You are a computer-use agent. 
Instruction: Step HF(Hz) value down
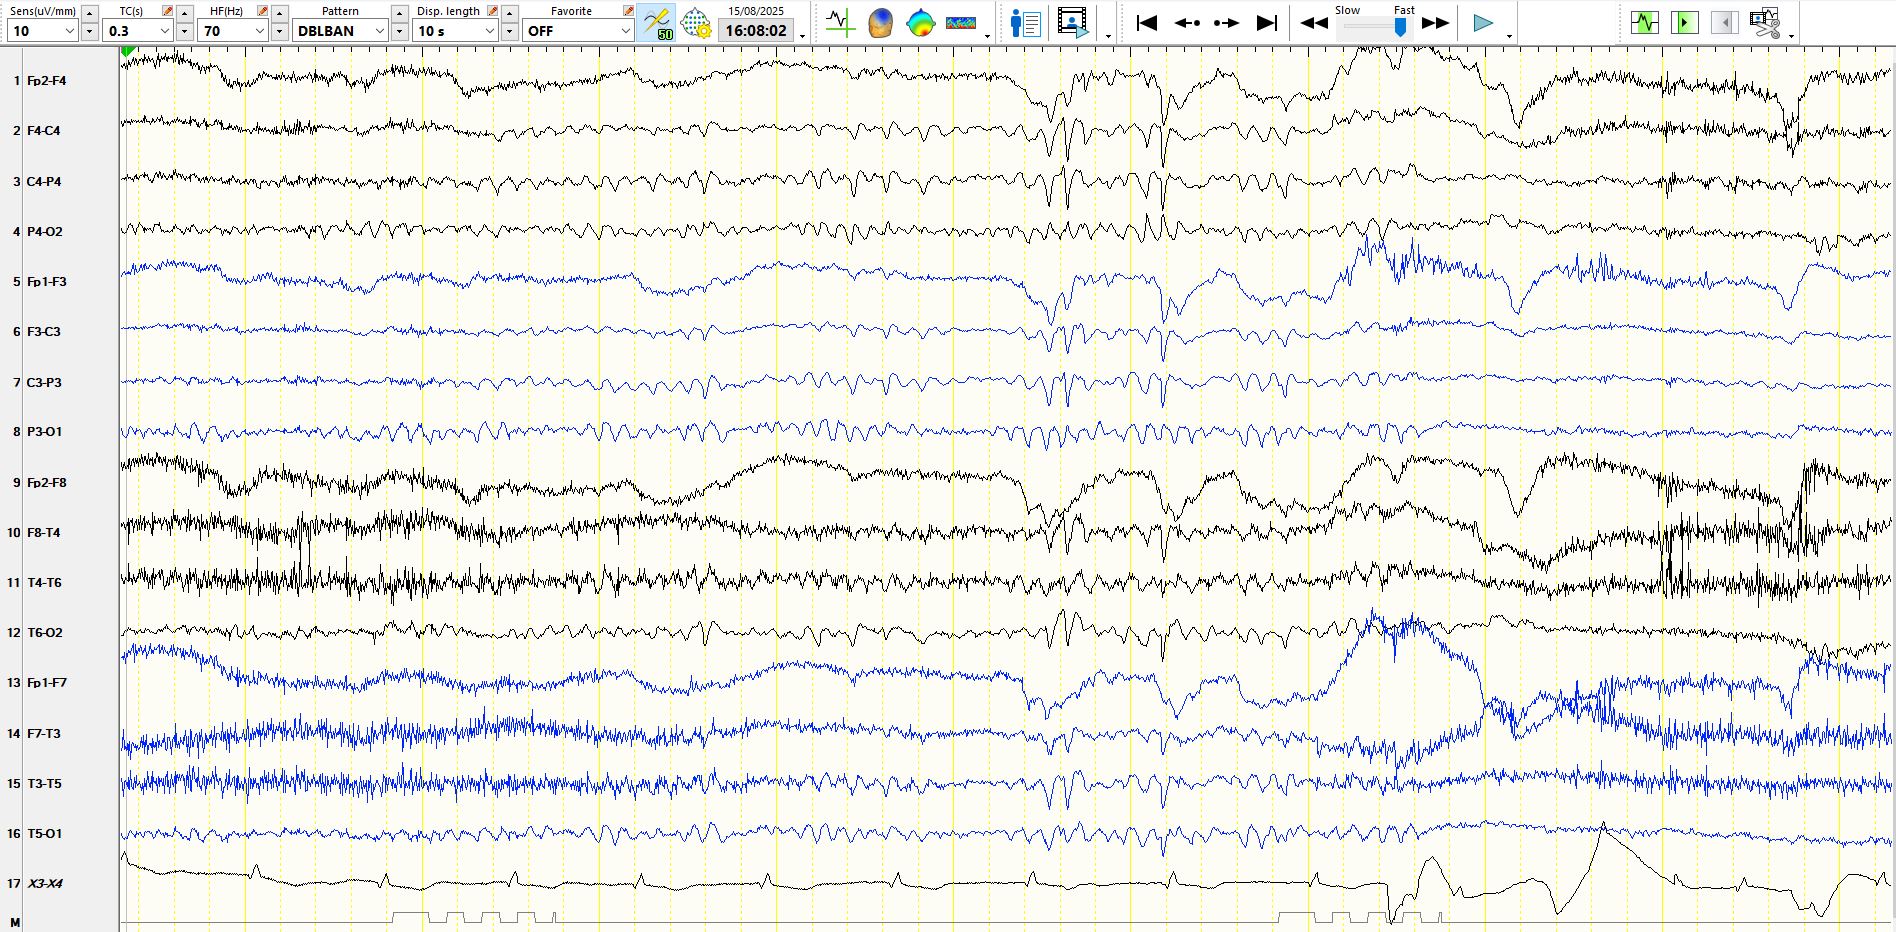tap(280, 31)
